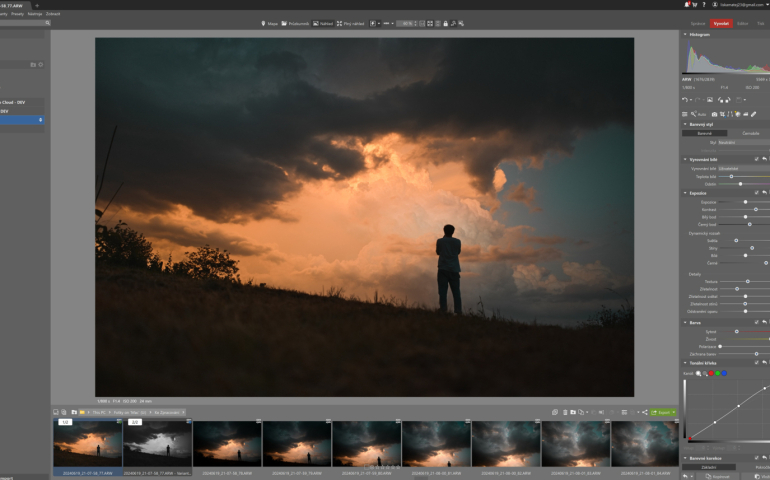Open the adjustments list icon
The height and width of the screenshot is (480, 770).
[x=685, y=114]
